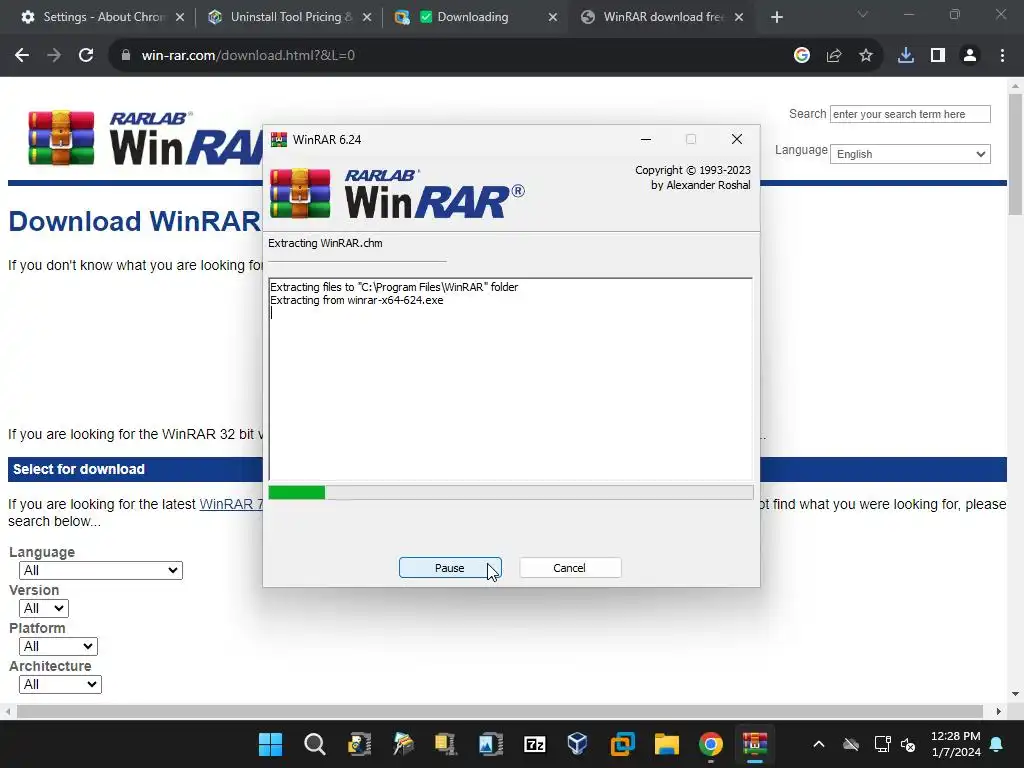Share this page icon
1024x768 pixels.
tap(834, 56)
